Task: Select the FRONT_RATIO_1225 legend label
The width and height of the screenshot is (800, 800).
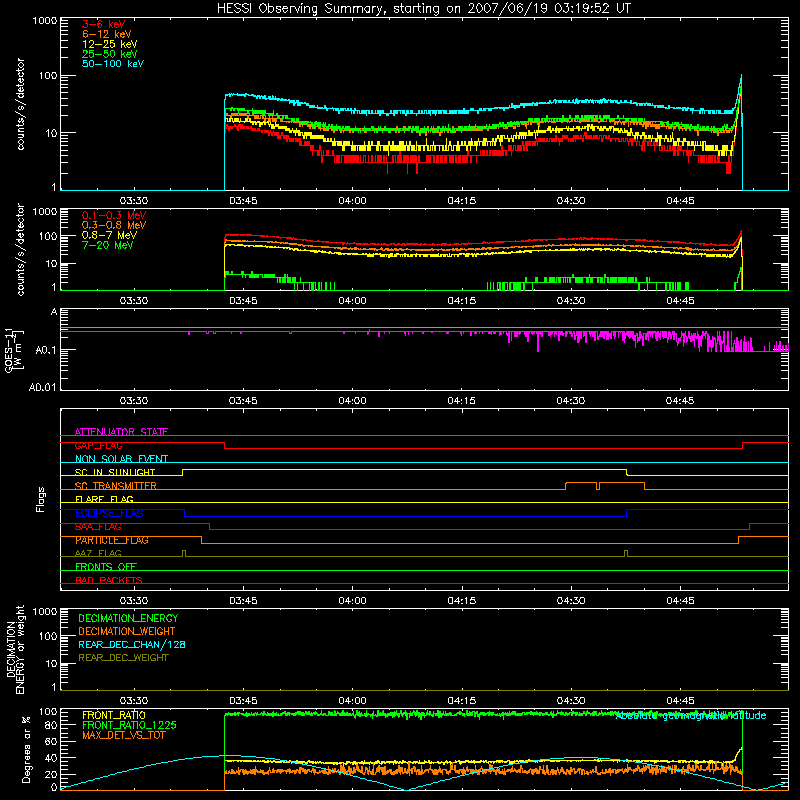Action: click(129, 725)
